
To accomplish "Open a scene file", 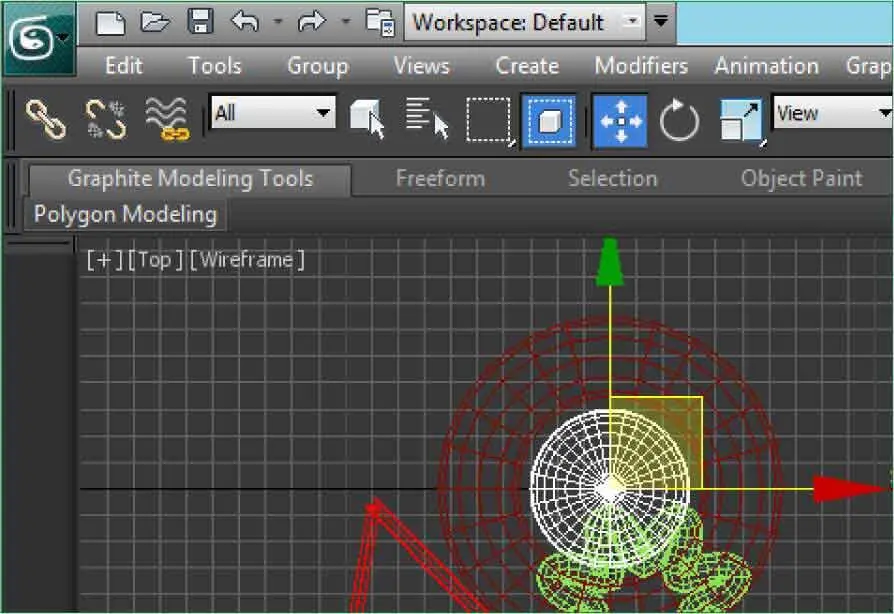I will tap(155, 22).
